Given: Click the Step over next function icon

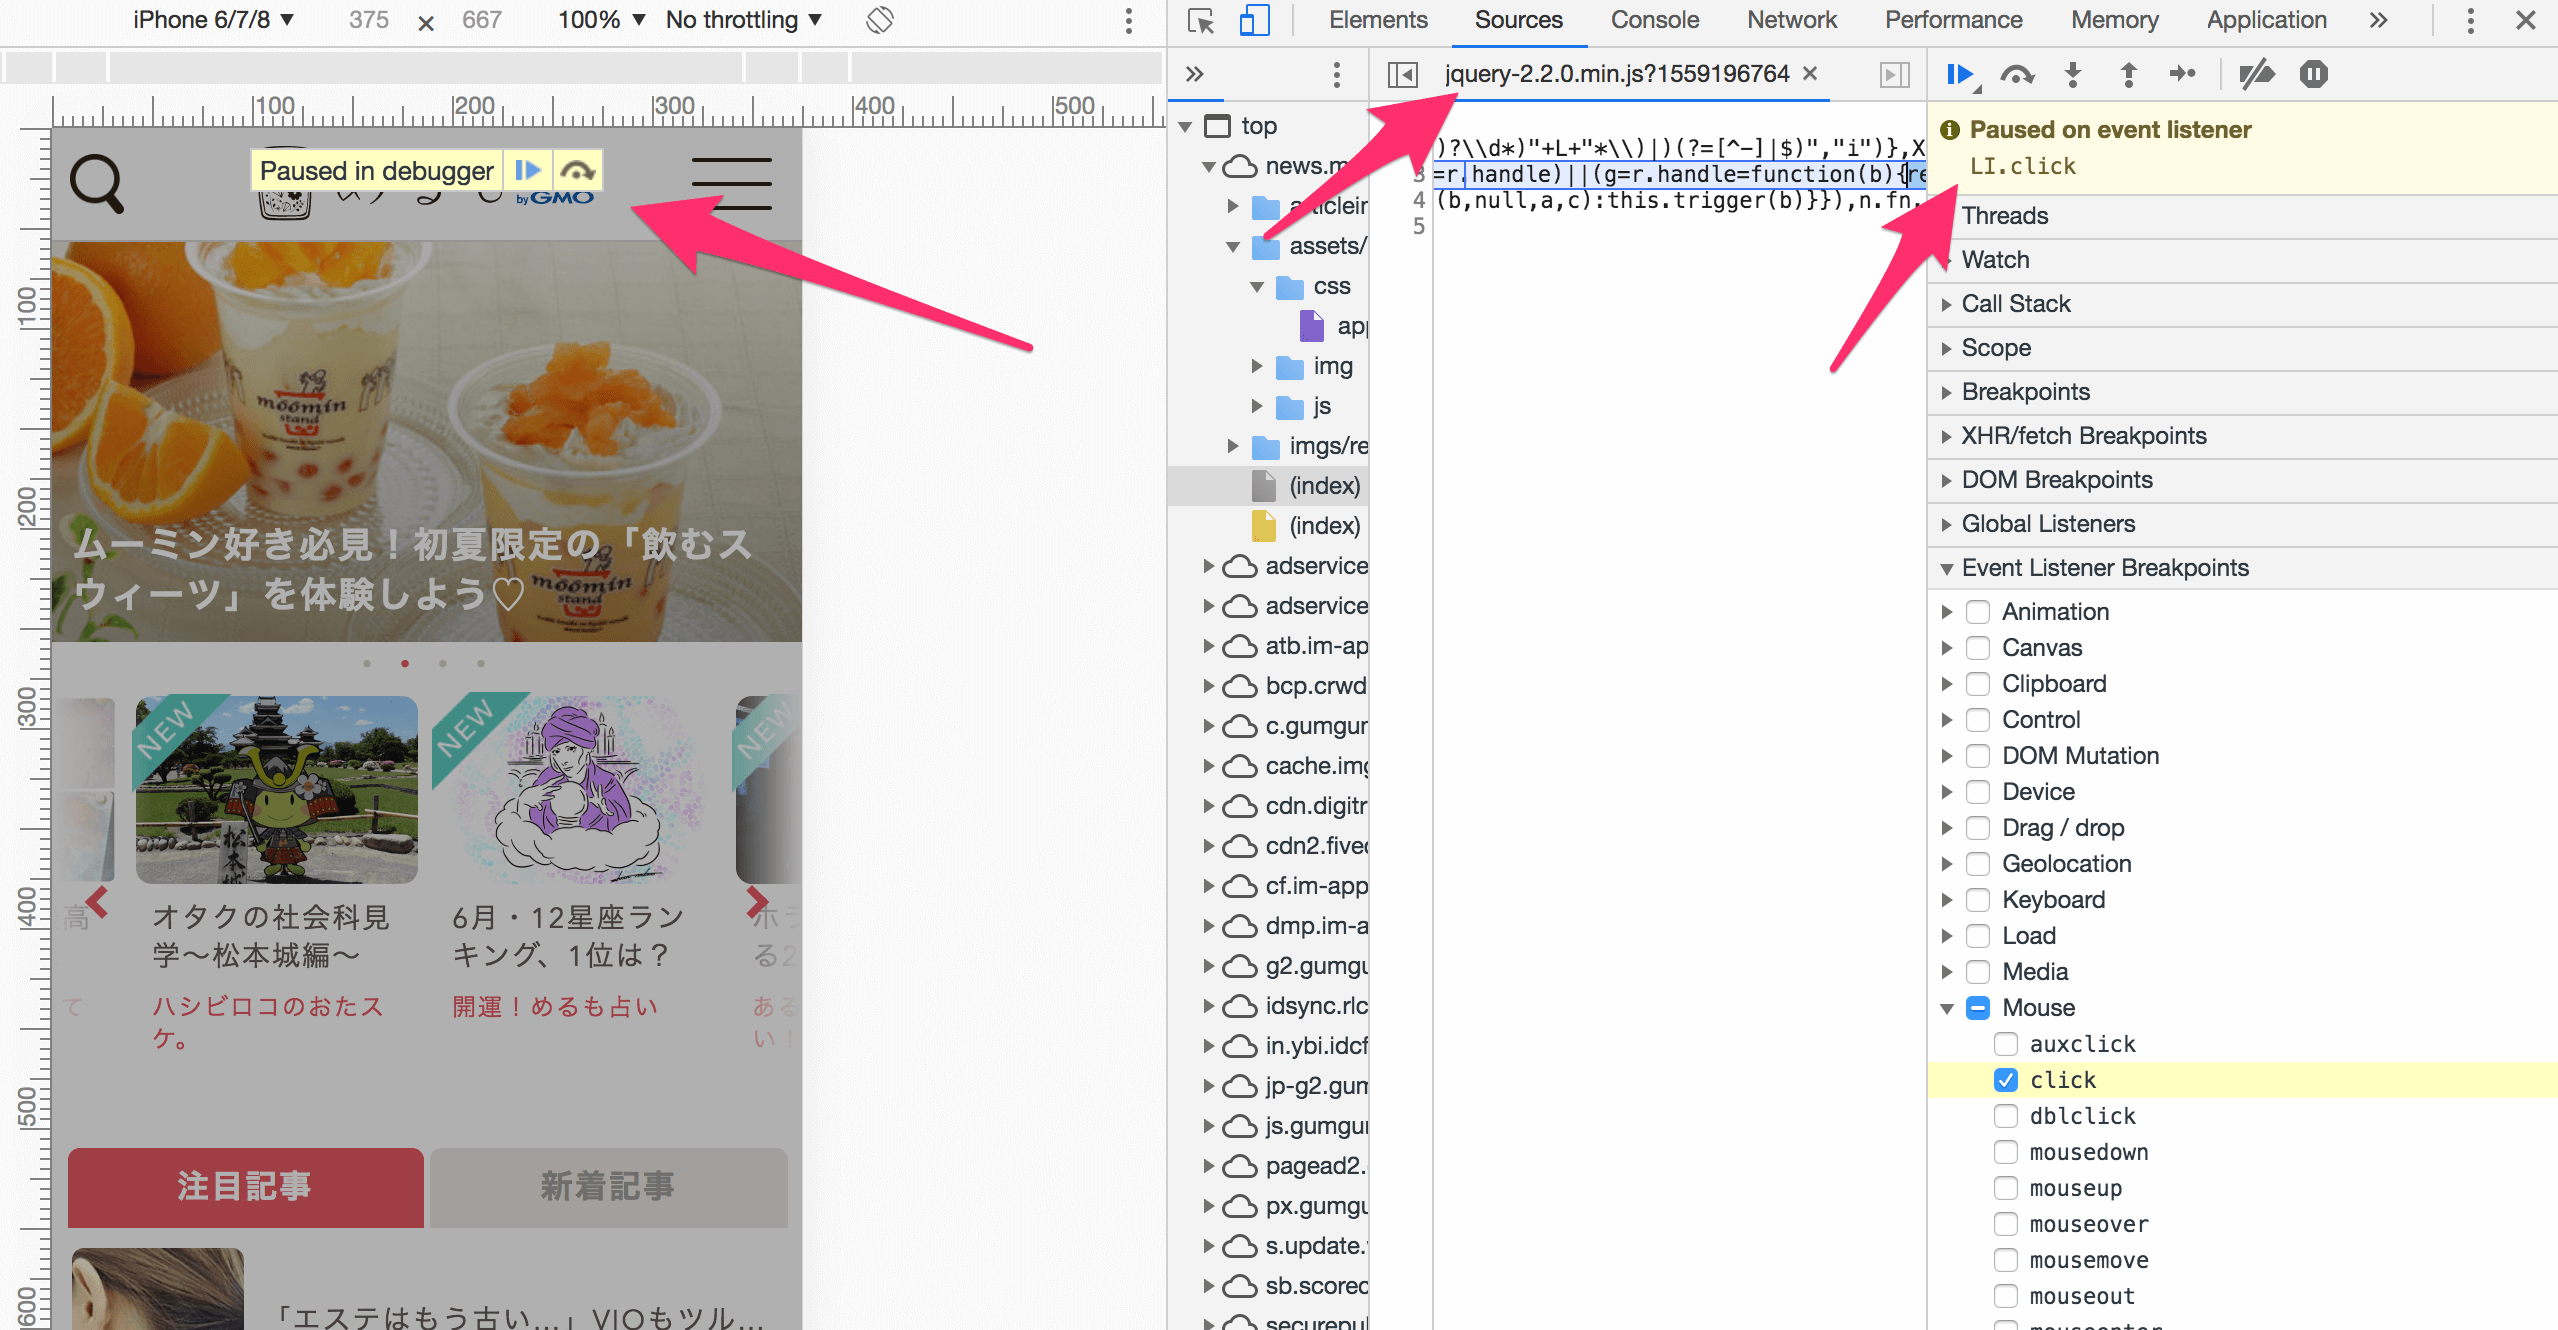Looking at the screenshot, I should [x=2016, y=74].
